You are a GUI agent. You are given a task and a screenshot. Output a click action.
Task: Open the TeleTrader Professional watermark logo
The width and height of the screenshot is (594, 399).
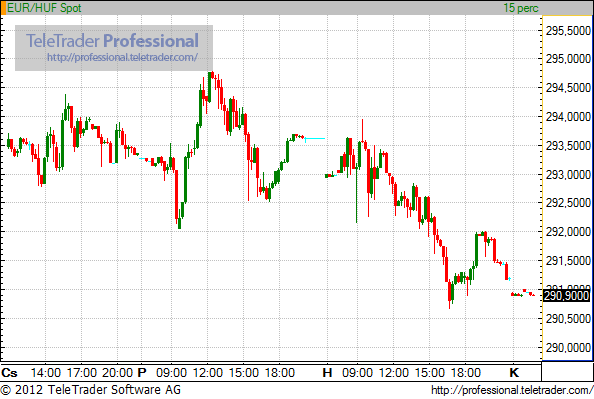coord(112,41)
